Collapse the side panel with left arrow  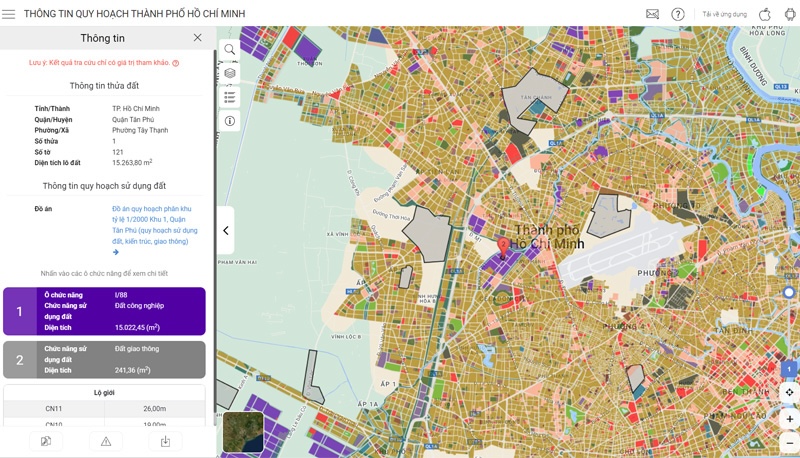226,231
